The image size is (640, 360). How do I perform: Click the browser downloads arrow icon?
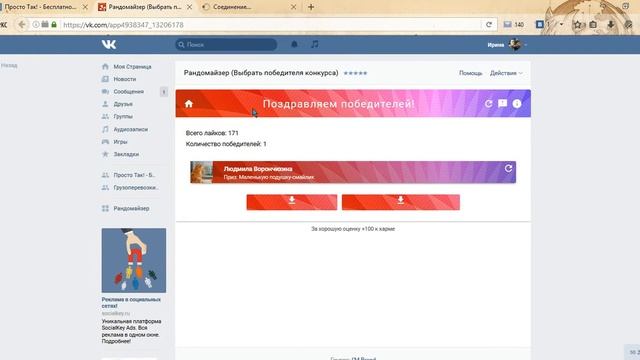(611, 25)
